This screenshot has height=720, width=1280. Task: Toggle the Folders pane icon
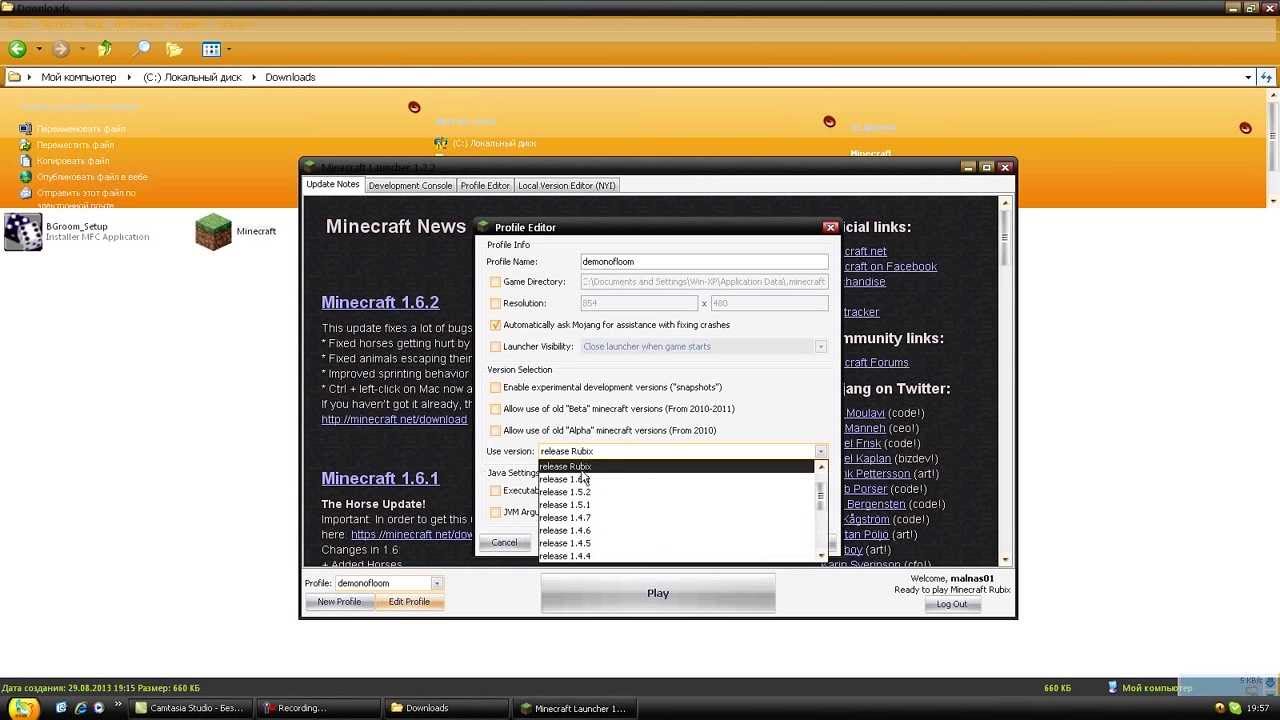tap(174, 49)
